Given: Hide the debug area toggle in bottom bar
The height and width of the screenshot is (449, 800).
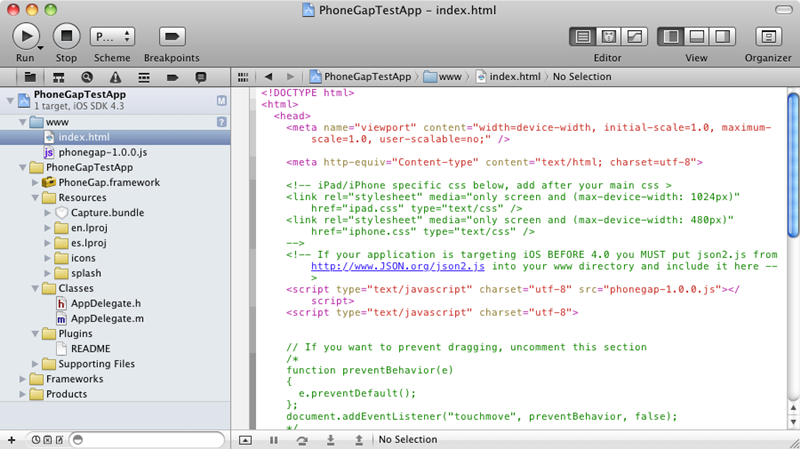Looking at the screenshot, I should (x=245, y=440).
